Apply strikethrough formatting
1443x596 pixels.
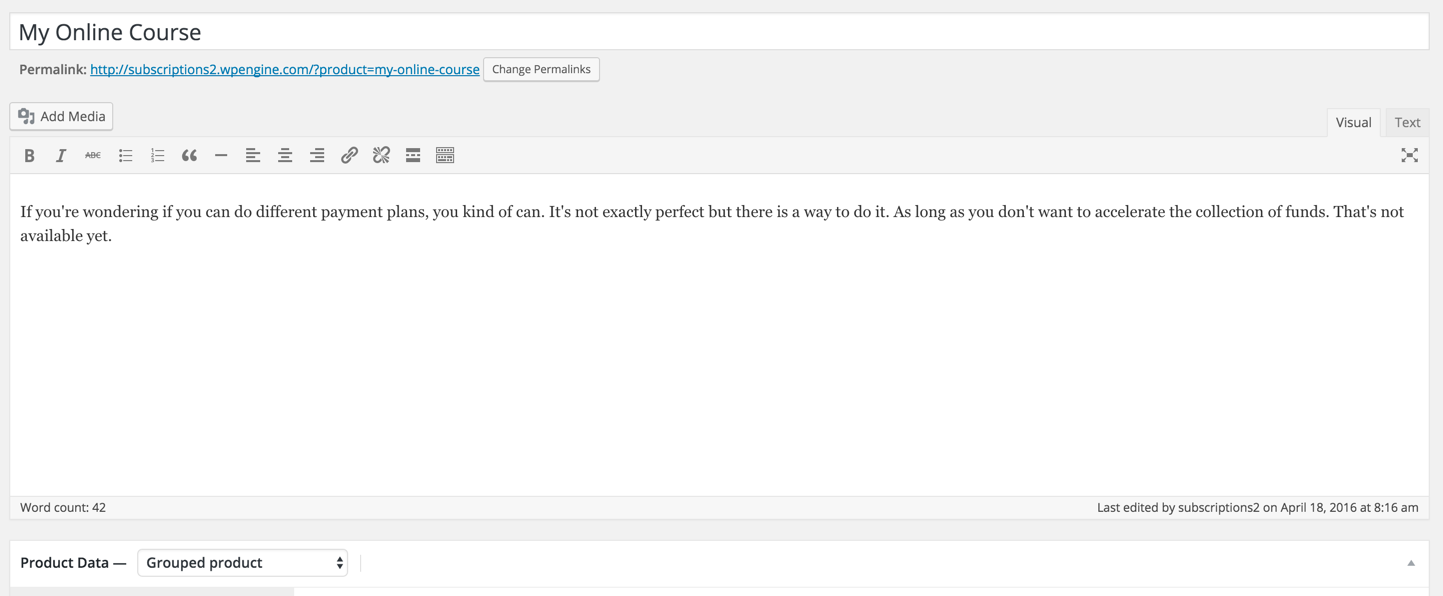pyautogui.click(x=93, y=156)
